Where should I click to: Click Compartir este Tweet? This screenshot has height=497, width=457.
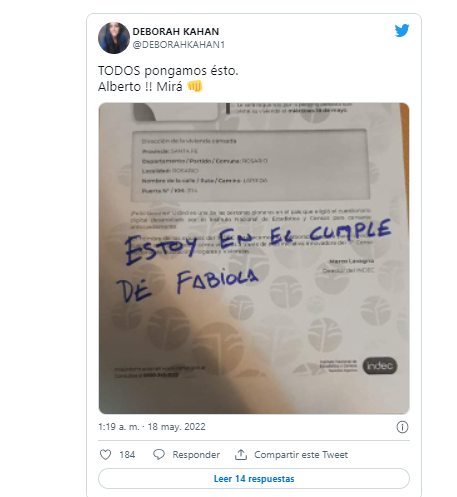coord(301,455)
